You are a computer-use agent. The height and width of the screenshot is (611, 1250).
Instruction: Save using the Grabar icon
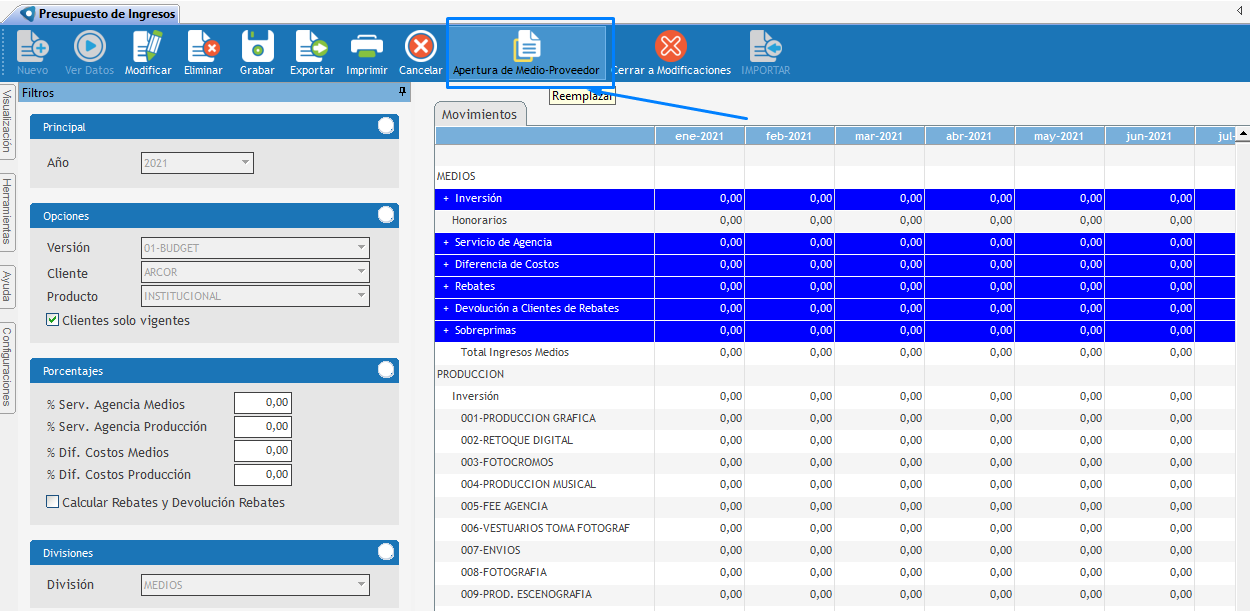(257, 47)
